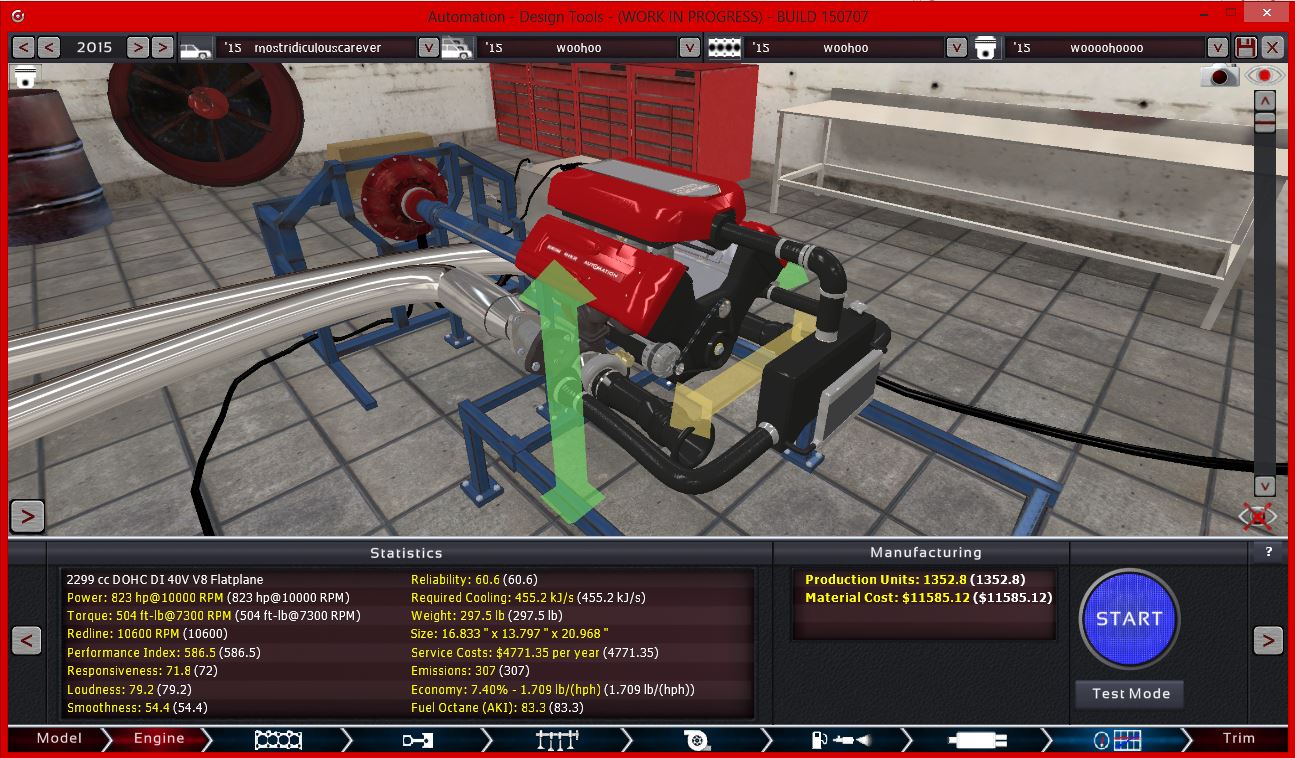The image size is (1295, 758).
Task: Toggle the crossed camera icon below the viewport
Action: tap(1256, 516)
